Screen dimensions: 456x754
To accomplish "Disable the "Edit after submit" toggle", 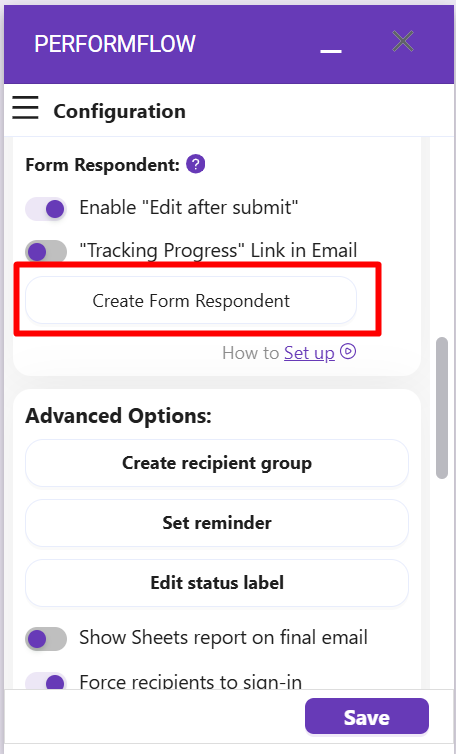I will tap(46, 209).
